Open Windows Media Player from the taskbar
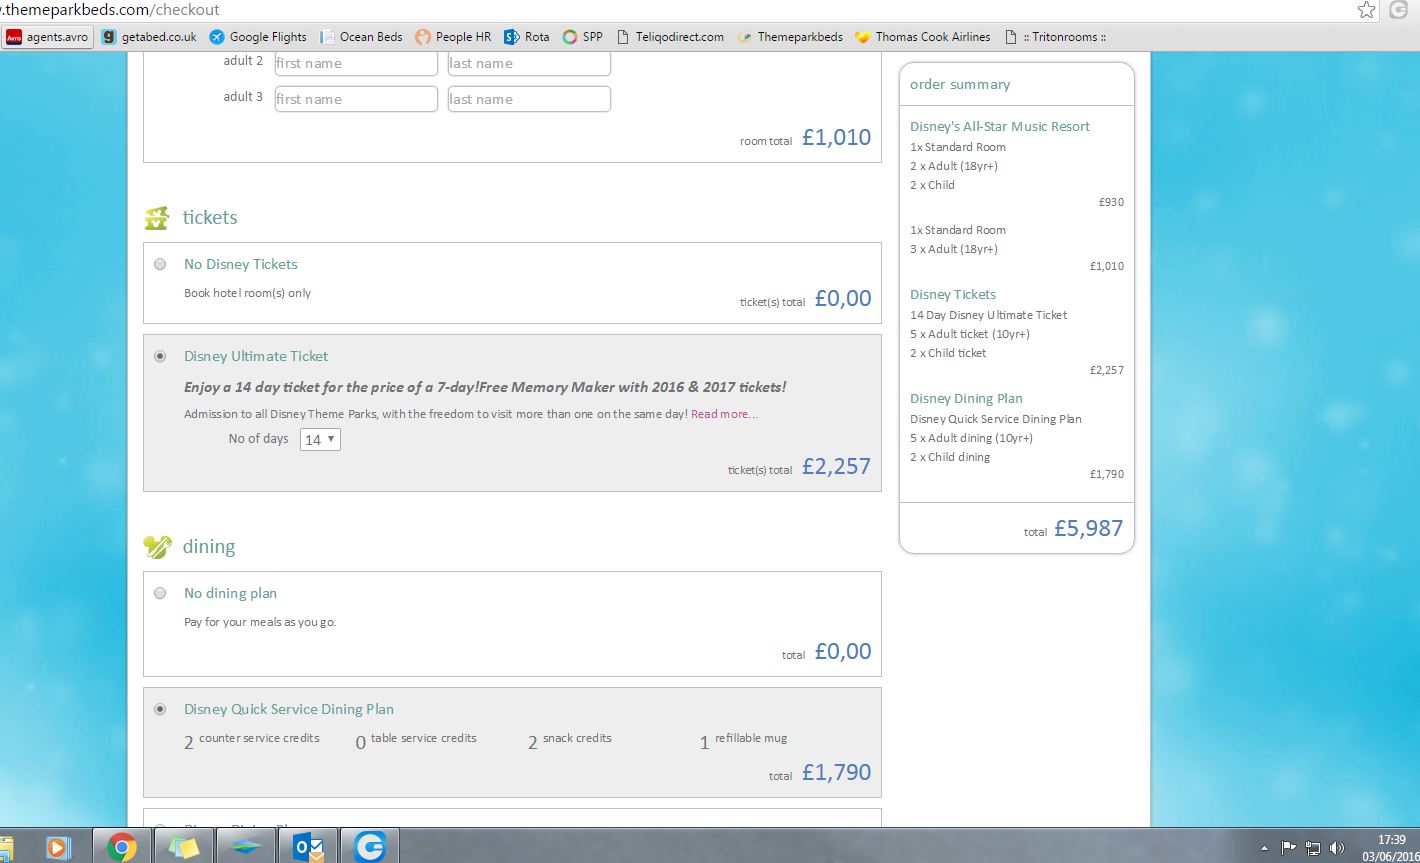This screenshot has height=863, width=1420. pos(57,847)
